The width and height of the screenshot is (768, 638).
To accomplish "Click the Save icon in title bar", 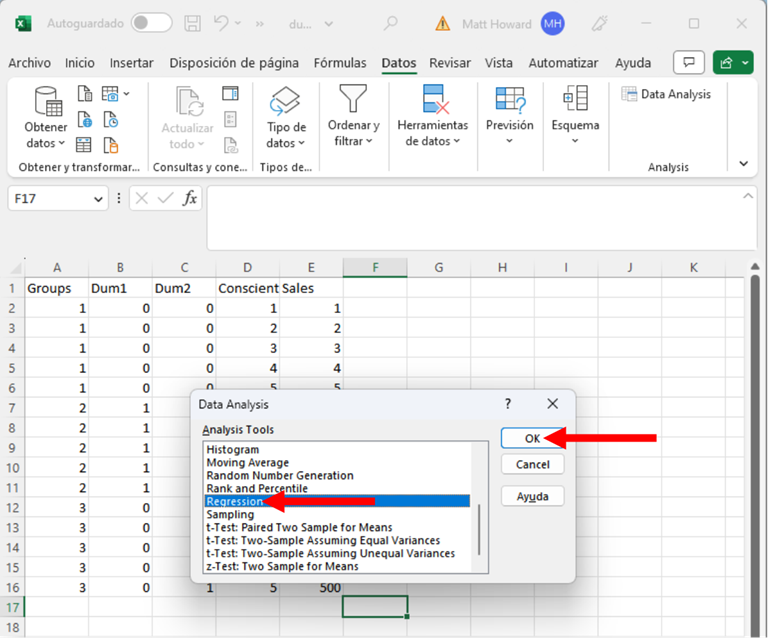I will click(x=194, y=23).
